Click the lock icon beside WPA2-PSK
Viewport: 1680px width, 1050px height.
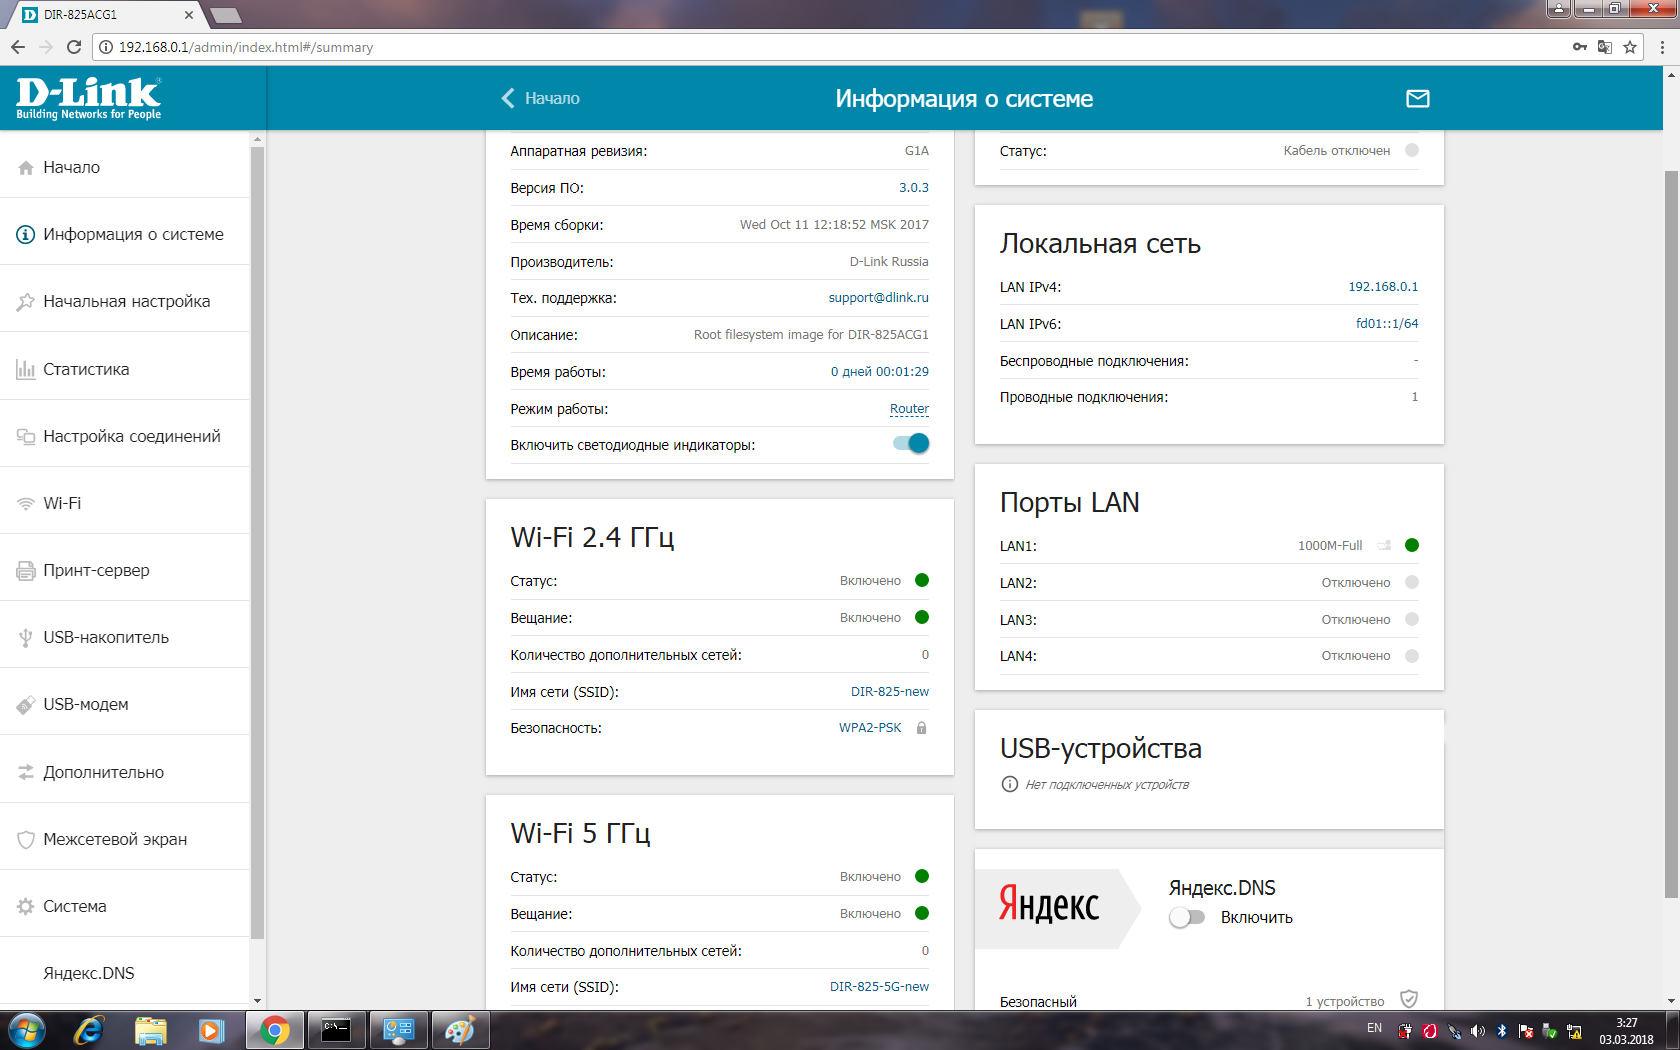921,728
